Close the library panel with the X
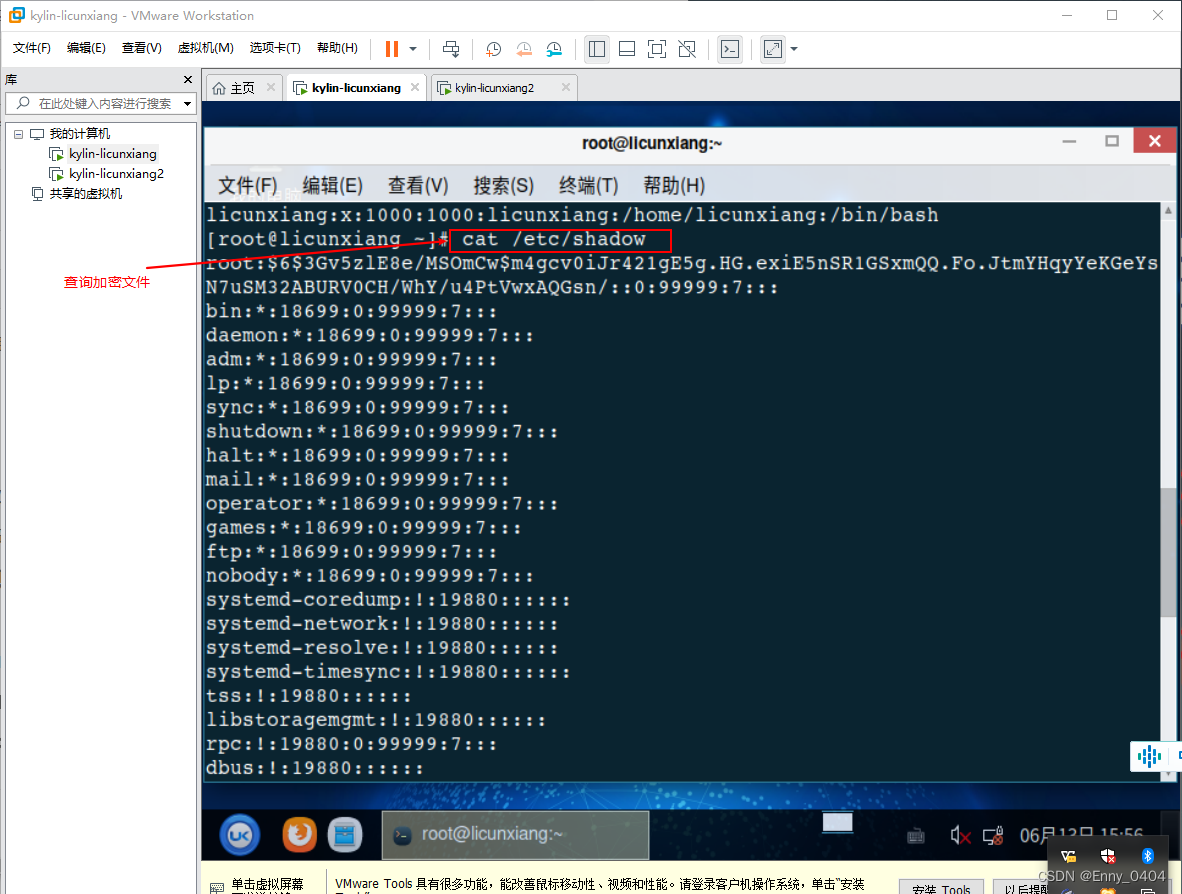Image resolution: width=1182 pixels, height=894 pixels. (188, 79)
